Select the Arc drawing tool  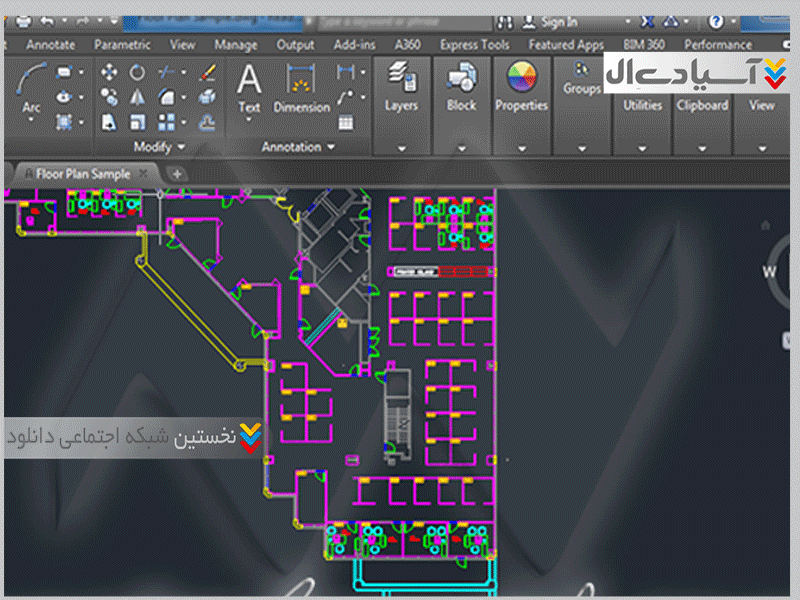tap(31, 84)
